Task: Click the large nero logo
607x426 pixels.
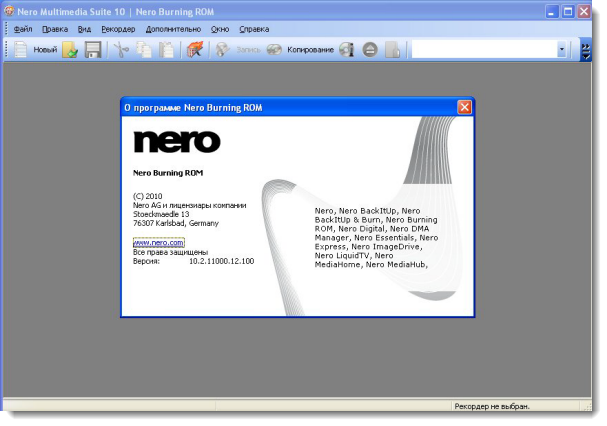Action: point(177,141)
